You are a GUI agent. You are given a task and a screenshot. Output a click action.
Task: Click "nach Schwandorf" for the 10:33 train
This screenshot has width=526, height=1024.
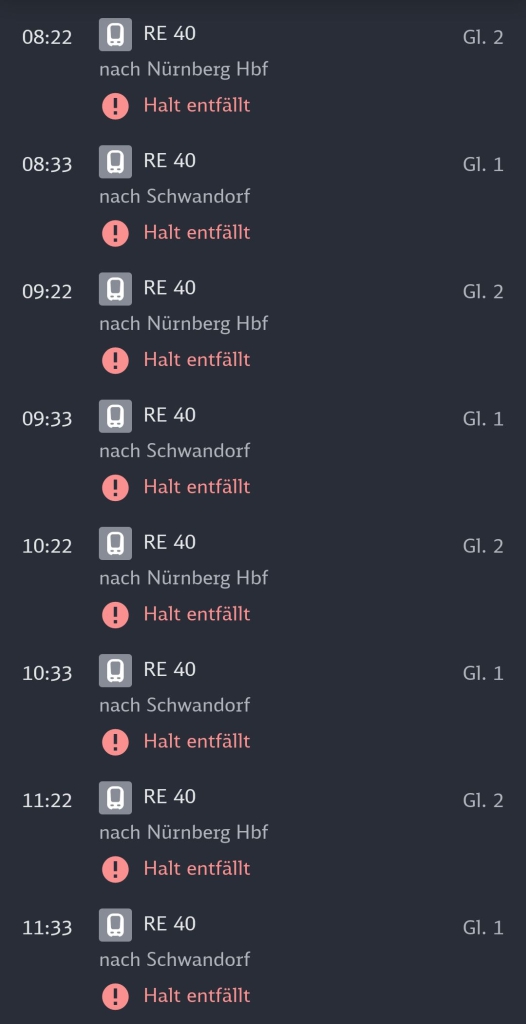pyautogui.click(x=174, y=705)
